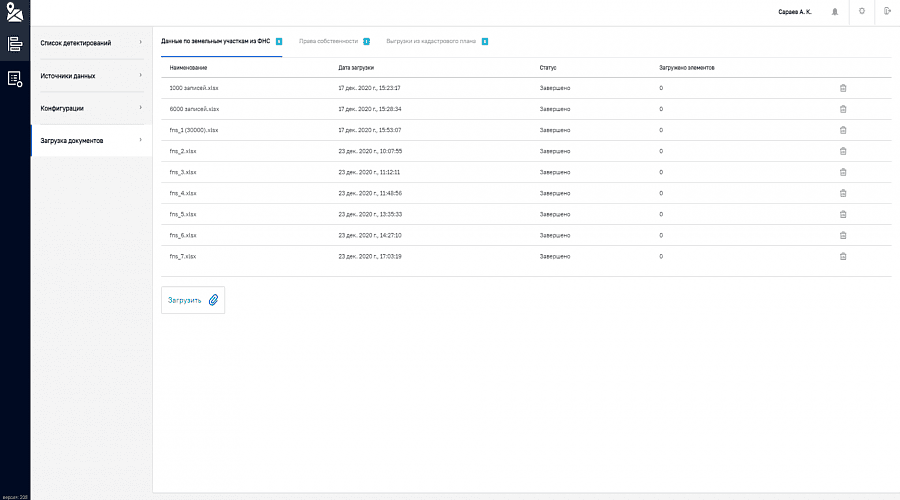This screenshot has height=500, width=900.
Task: Switch to the Права собственности tab
Action: (x=328, y=41)
